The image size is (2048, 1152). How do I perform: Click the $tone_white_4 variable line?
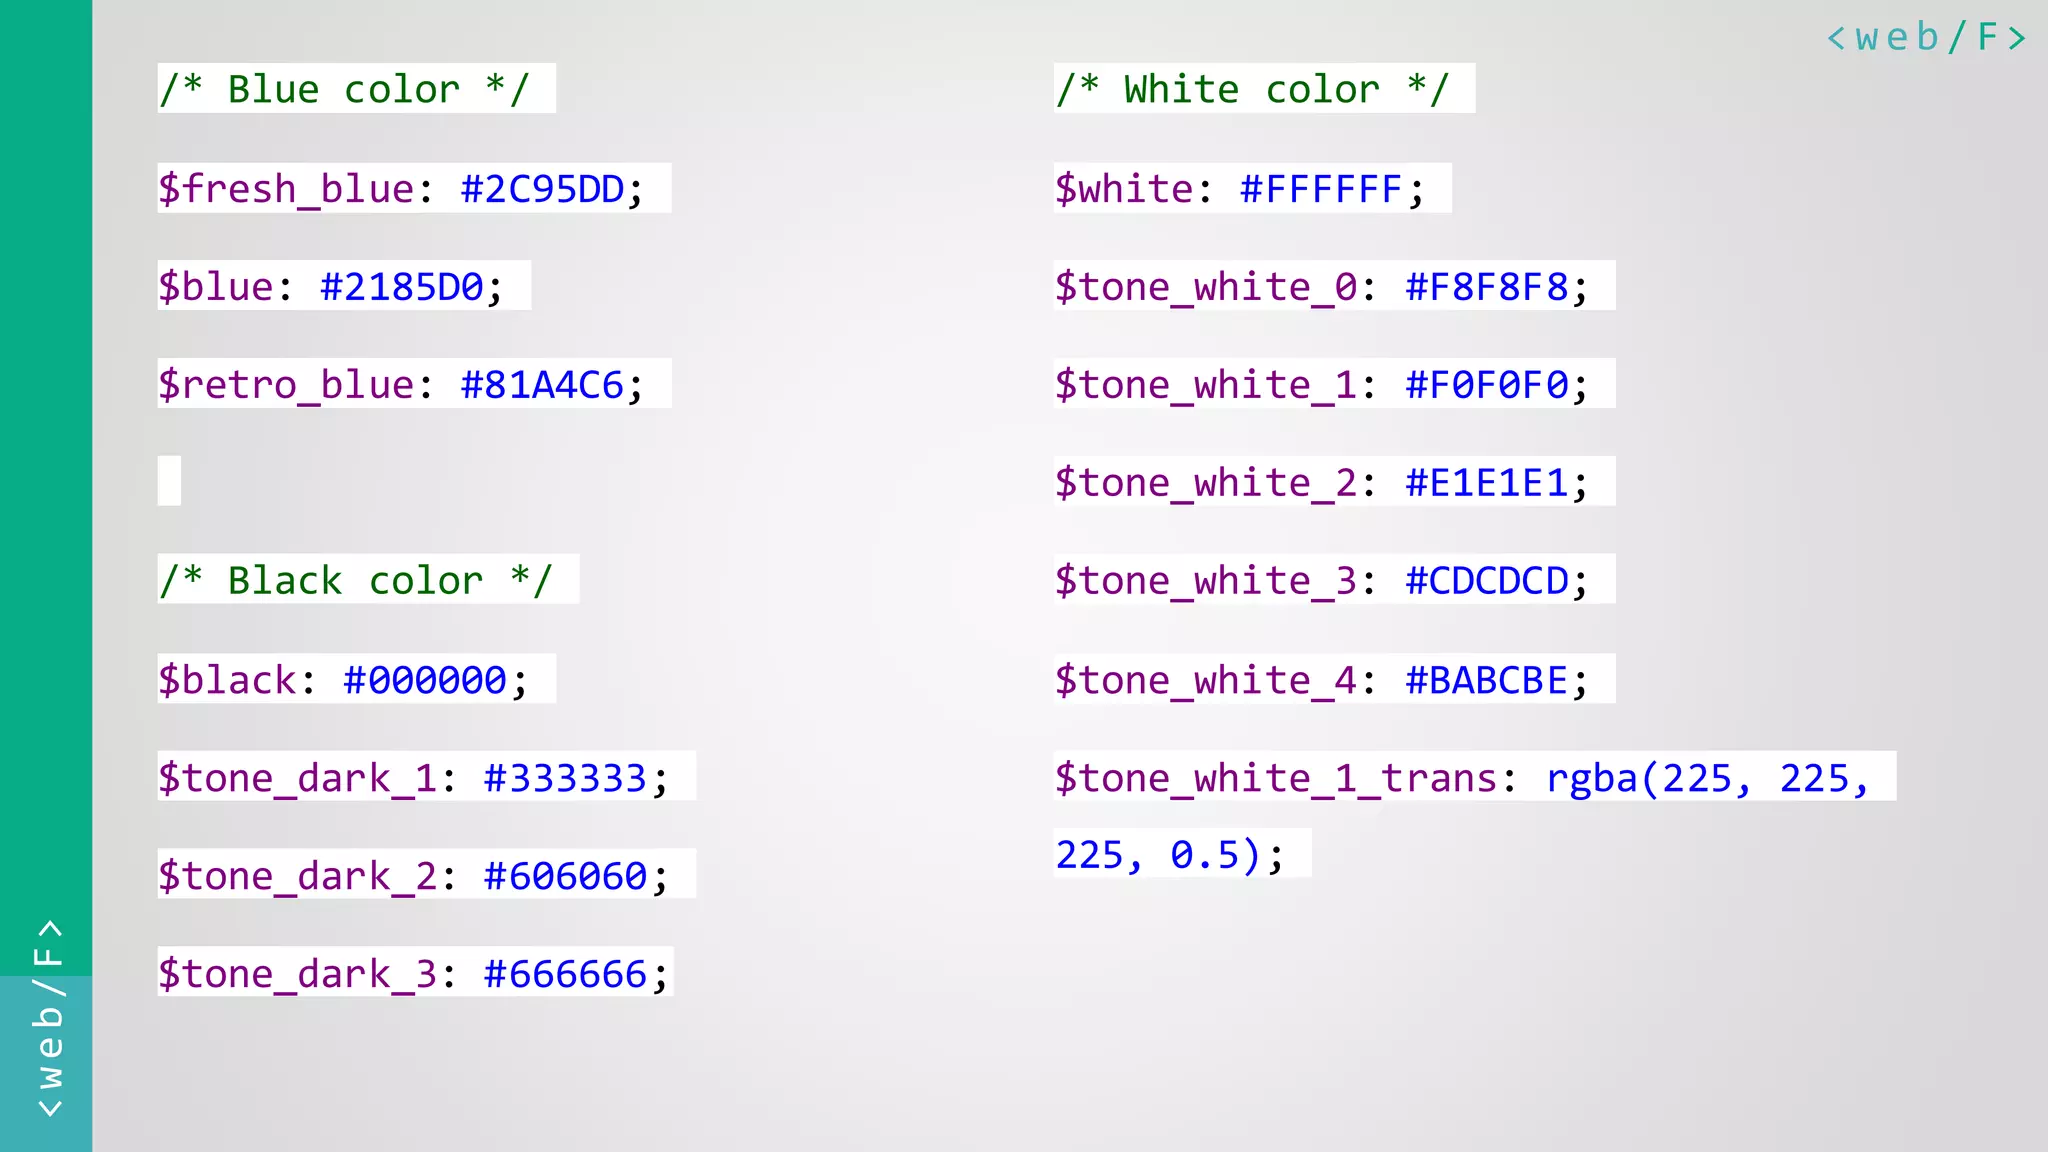pos(1333,680)
